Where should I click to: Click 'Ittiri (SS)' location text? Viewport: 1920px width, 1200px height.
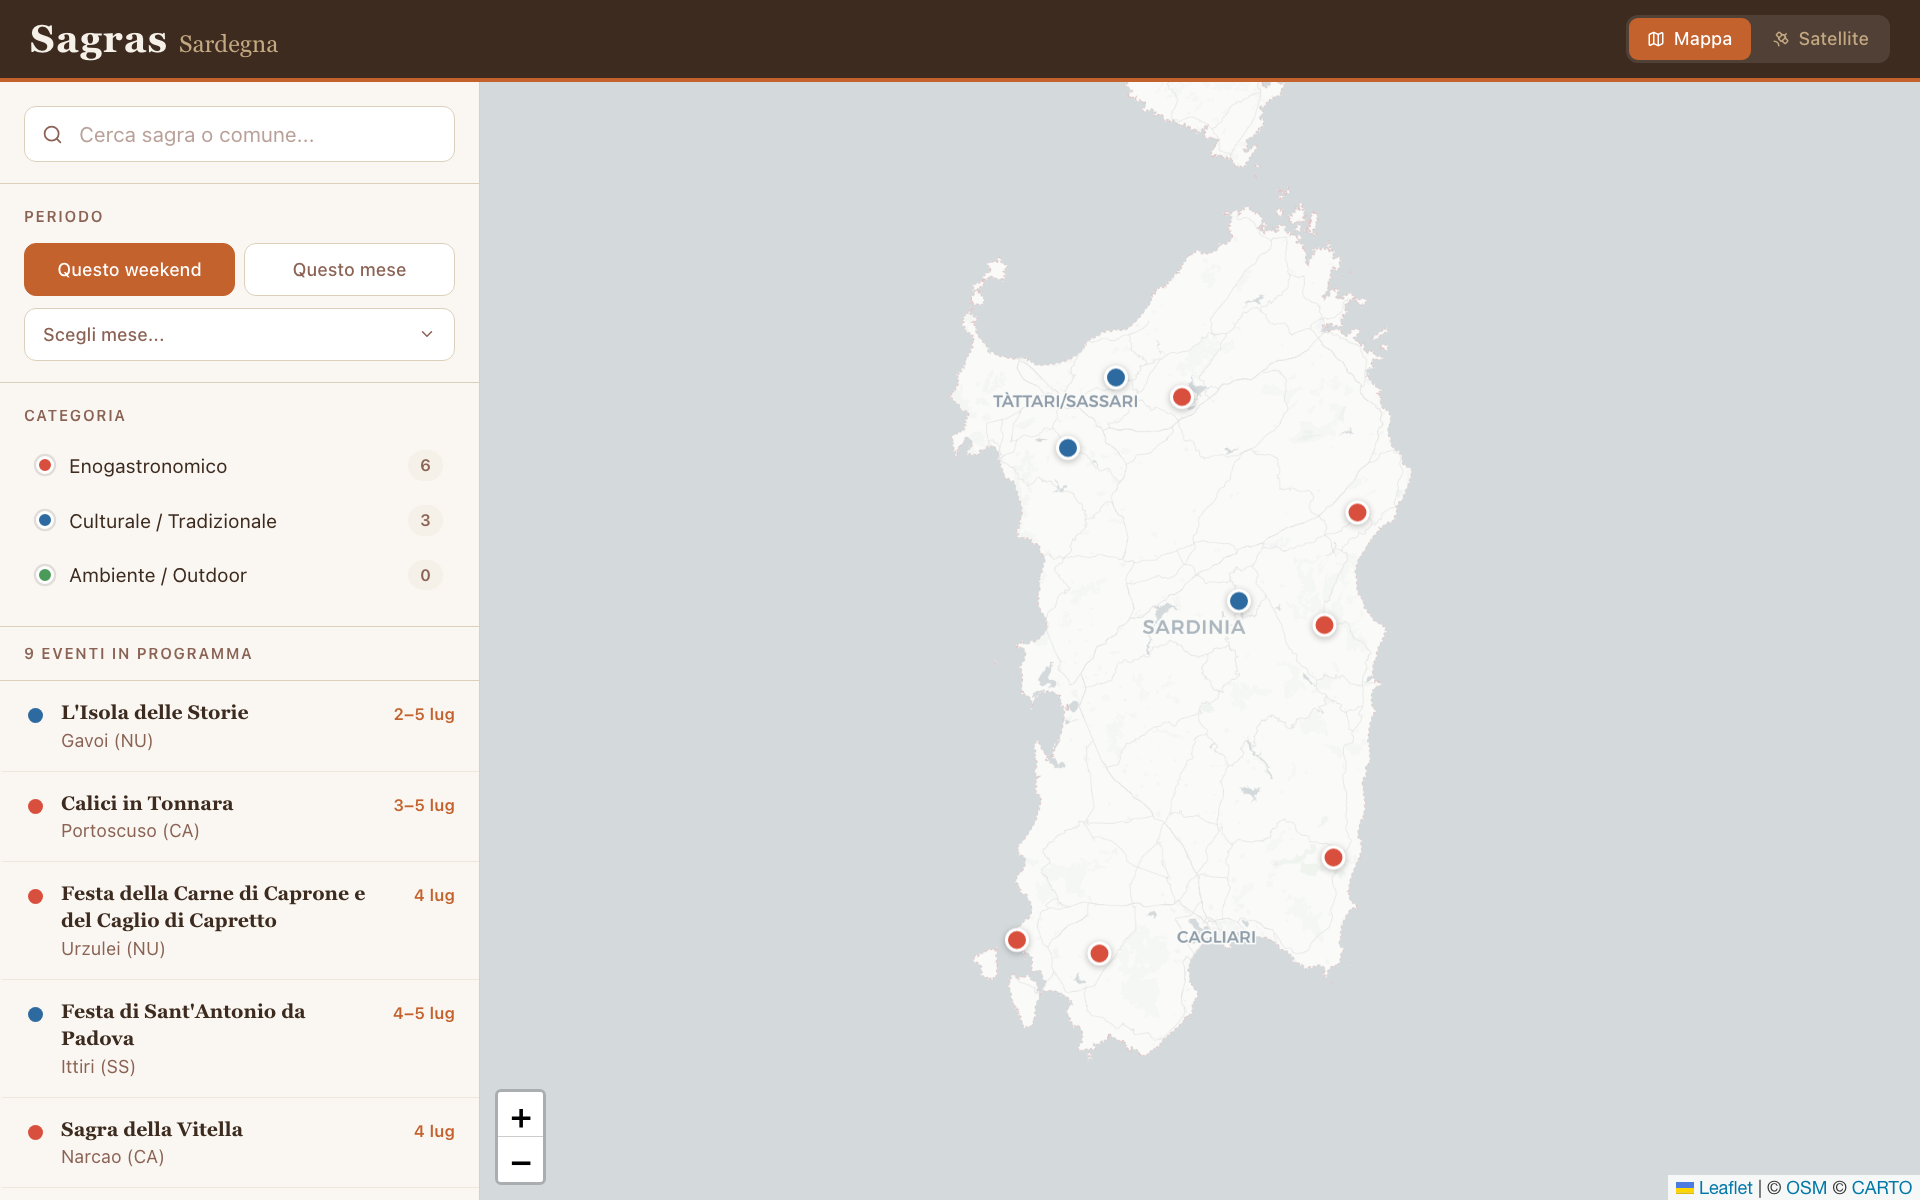click(98, 1067)
